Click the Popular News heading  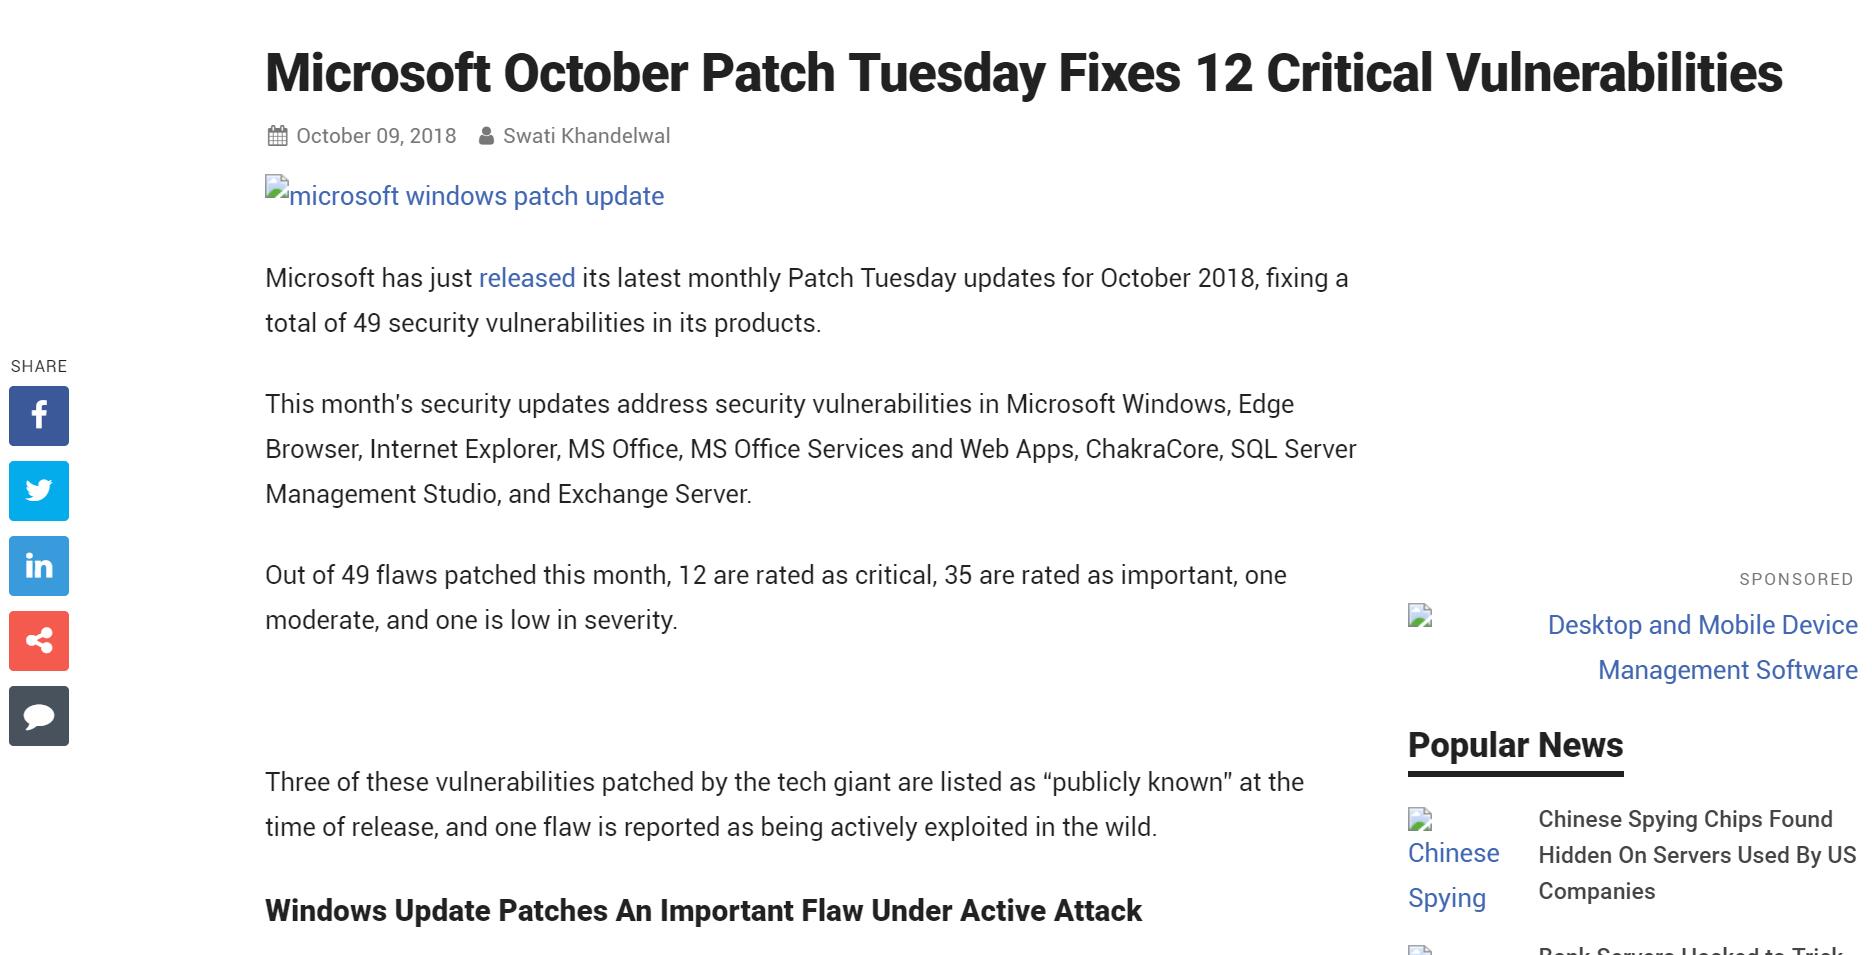(x=1515, y=745)
